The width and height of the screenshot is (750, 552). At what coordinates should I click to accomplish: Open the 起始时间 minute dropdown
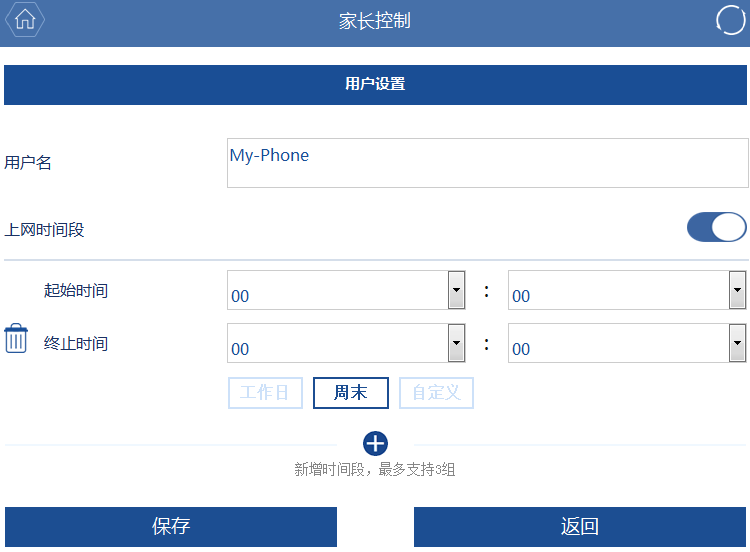coord(627,290)
